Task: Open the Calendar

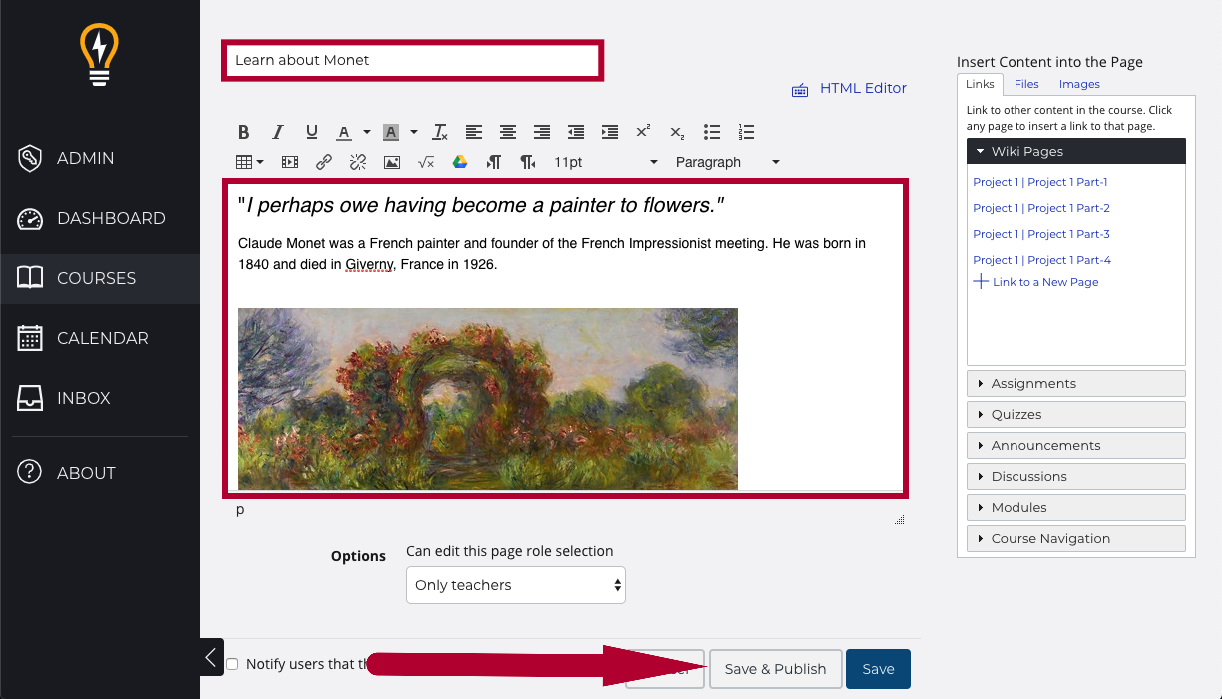Action: [x=100, y=338]
